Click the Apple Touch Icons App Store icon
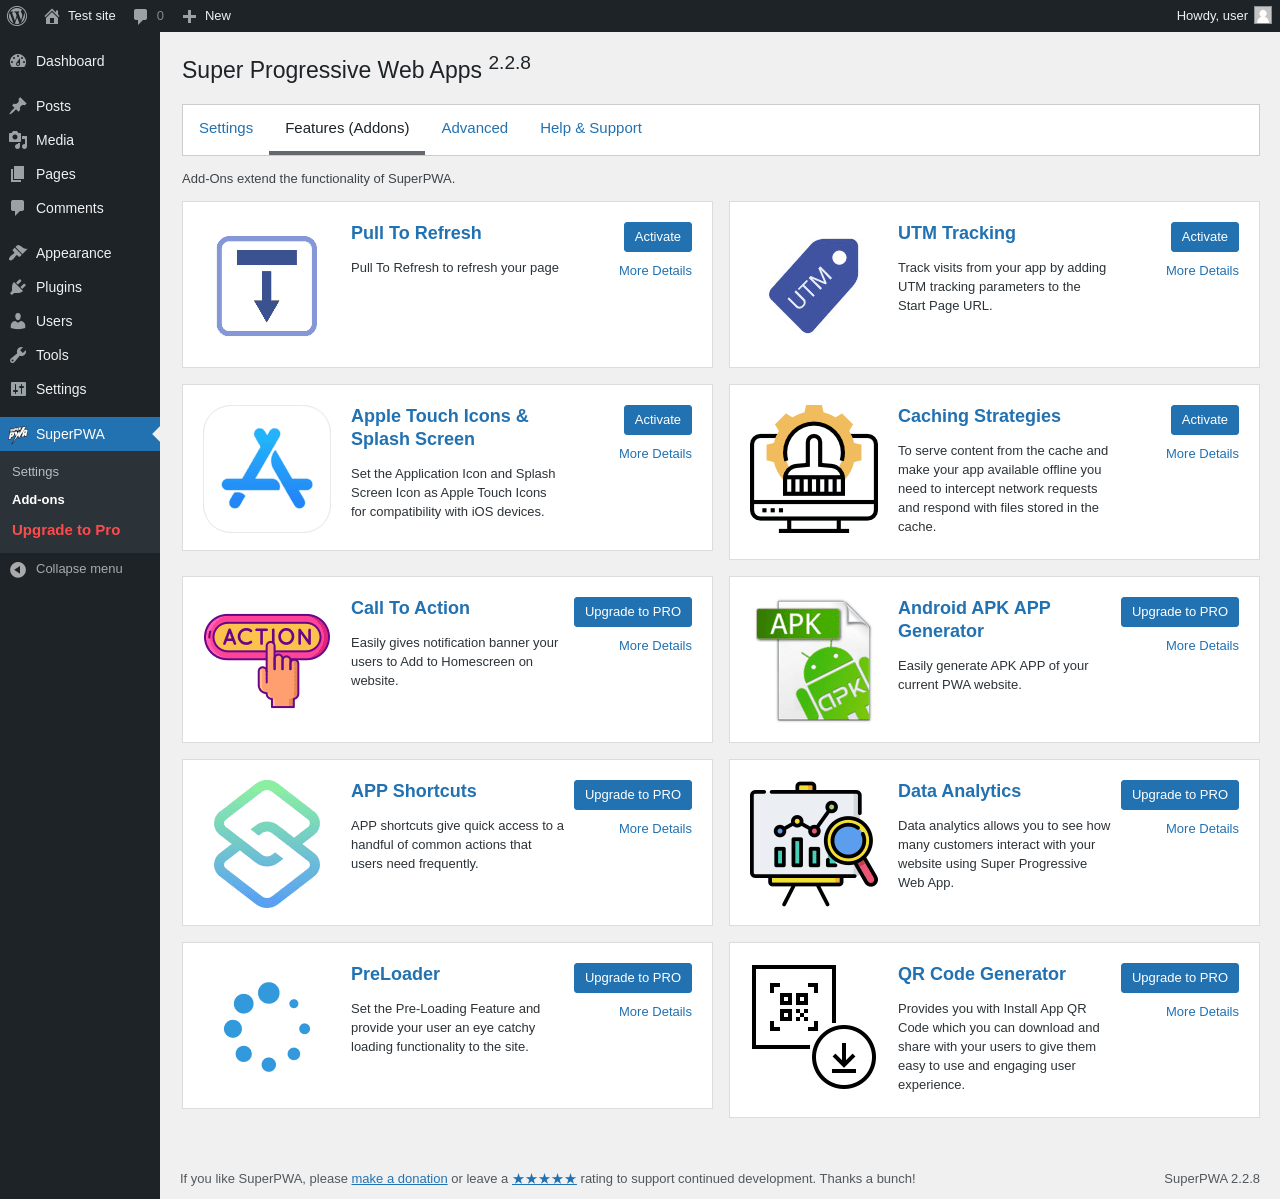This screenshot has width=1280, height=1199. pos(267,469)
